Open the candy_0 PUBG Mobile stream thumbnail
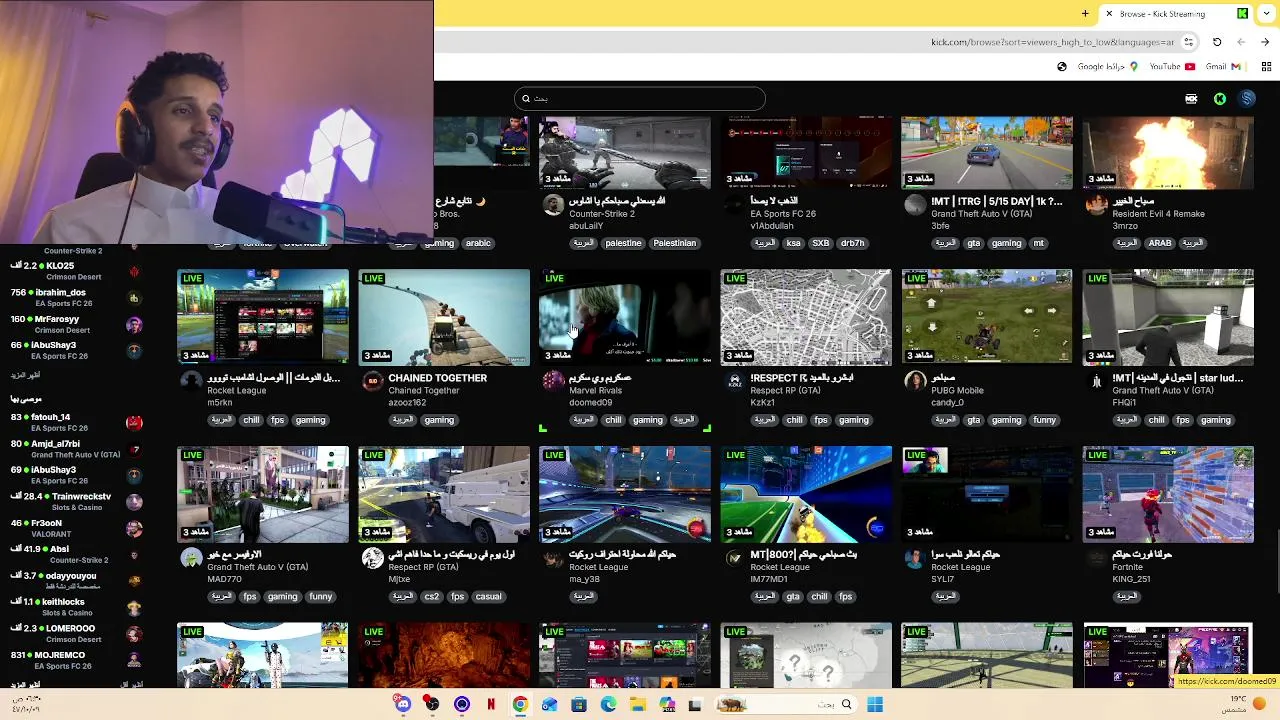Viewport: 1280px width, 720px height. click(x=987, y=317)
